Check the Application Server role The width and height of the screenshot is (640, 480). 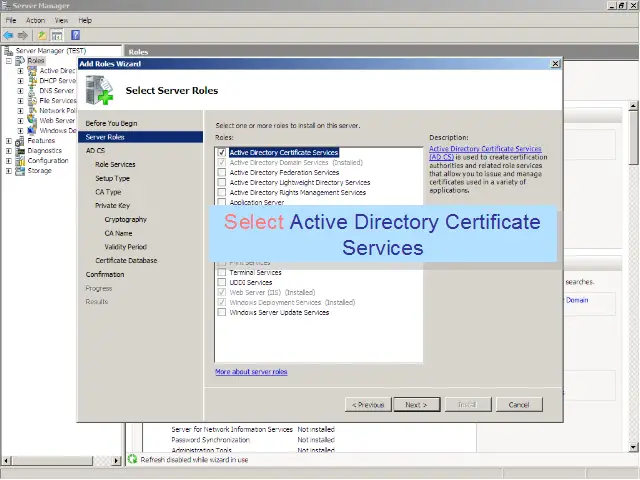(x=222, y=202)
